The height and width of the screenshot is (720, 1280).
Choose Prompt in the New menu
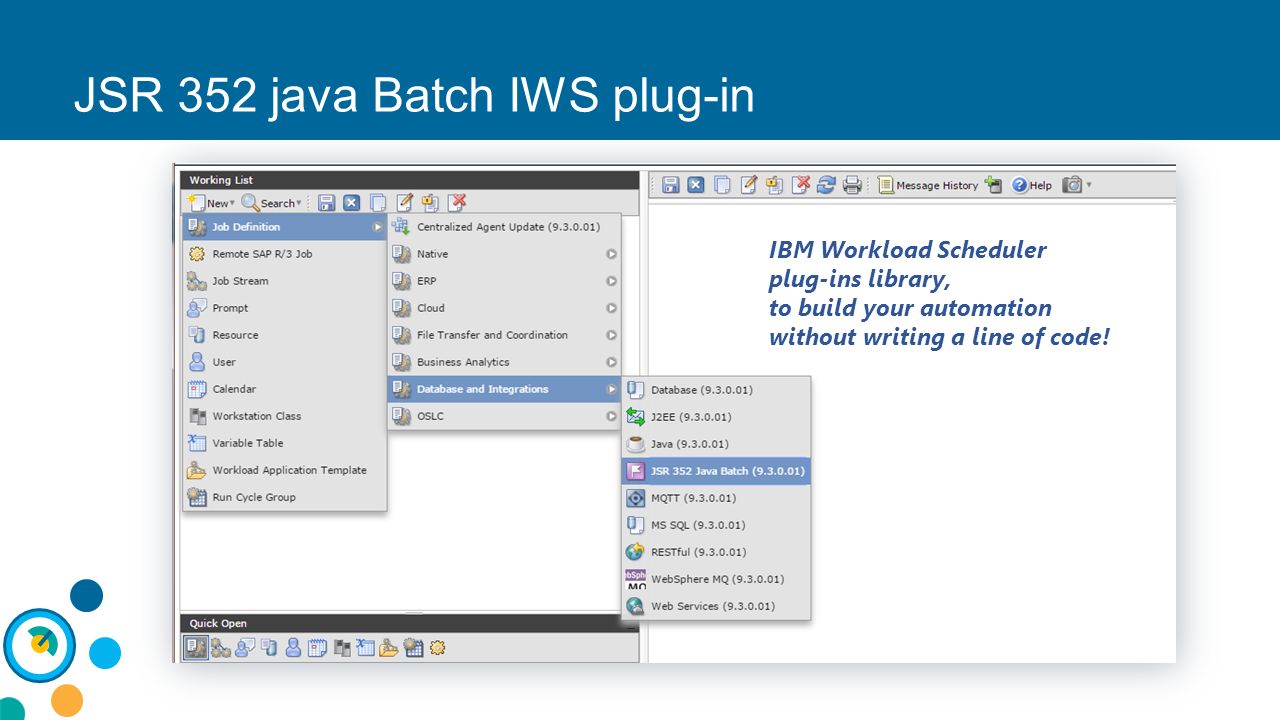pos(285,308)
